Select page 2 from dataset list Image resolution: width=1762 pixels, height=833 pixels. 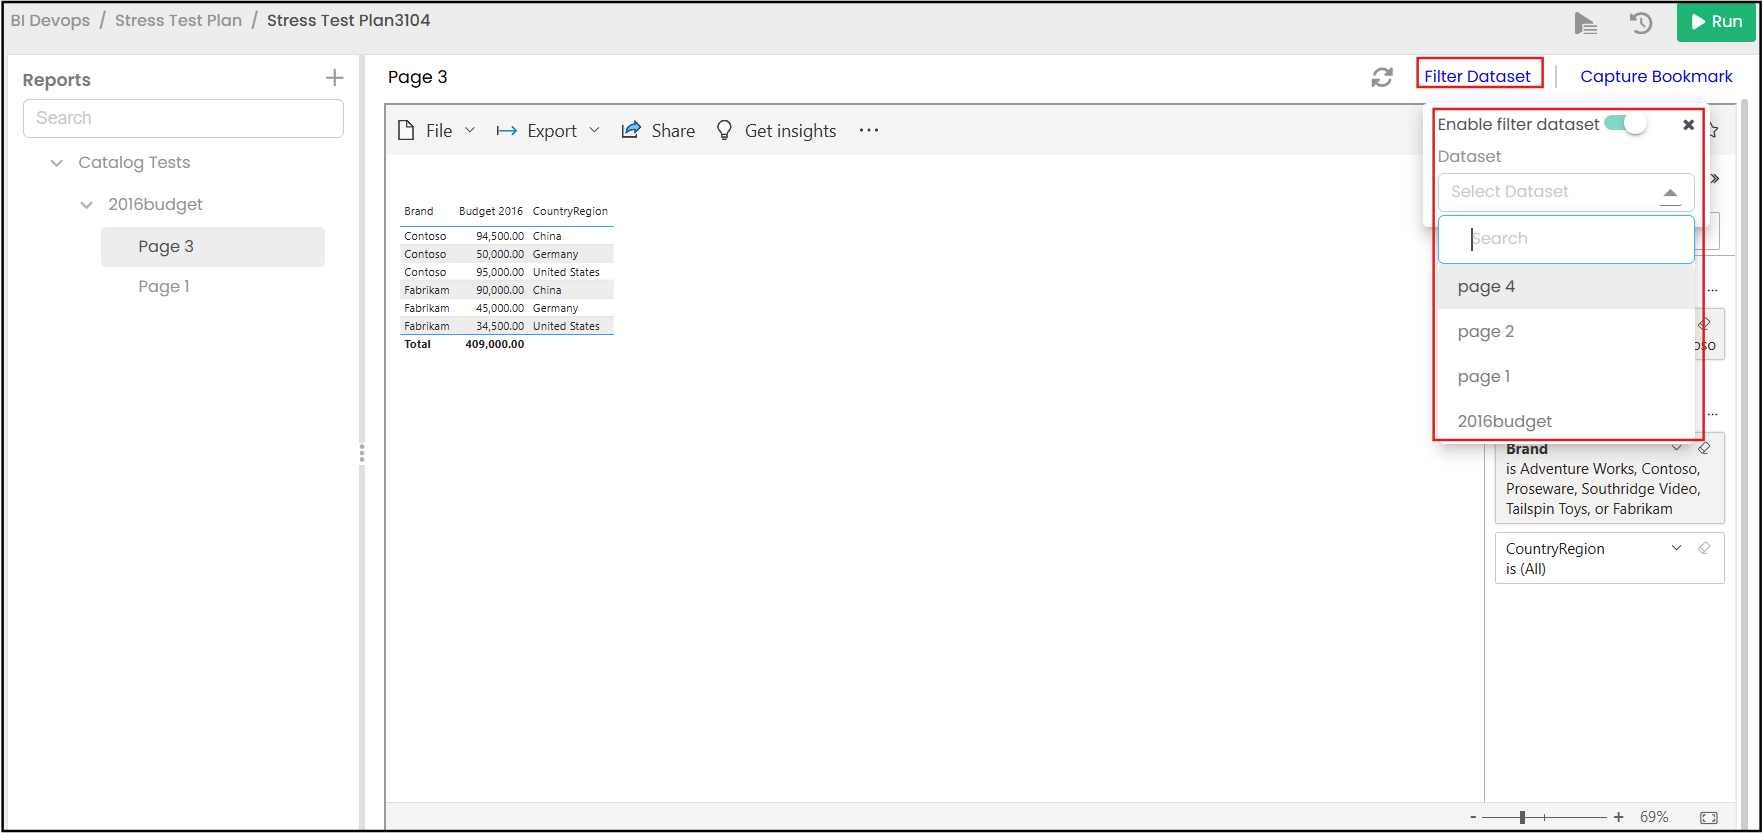pos(1486,332)
